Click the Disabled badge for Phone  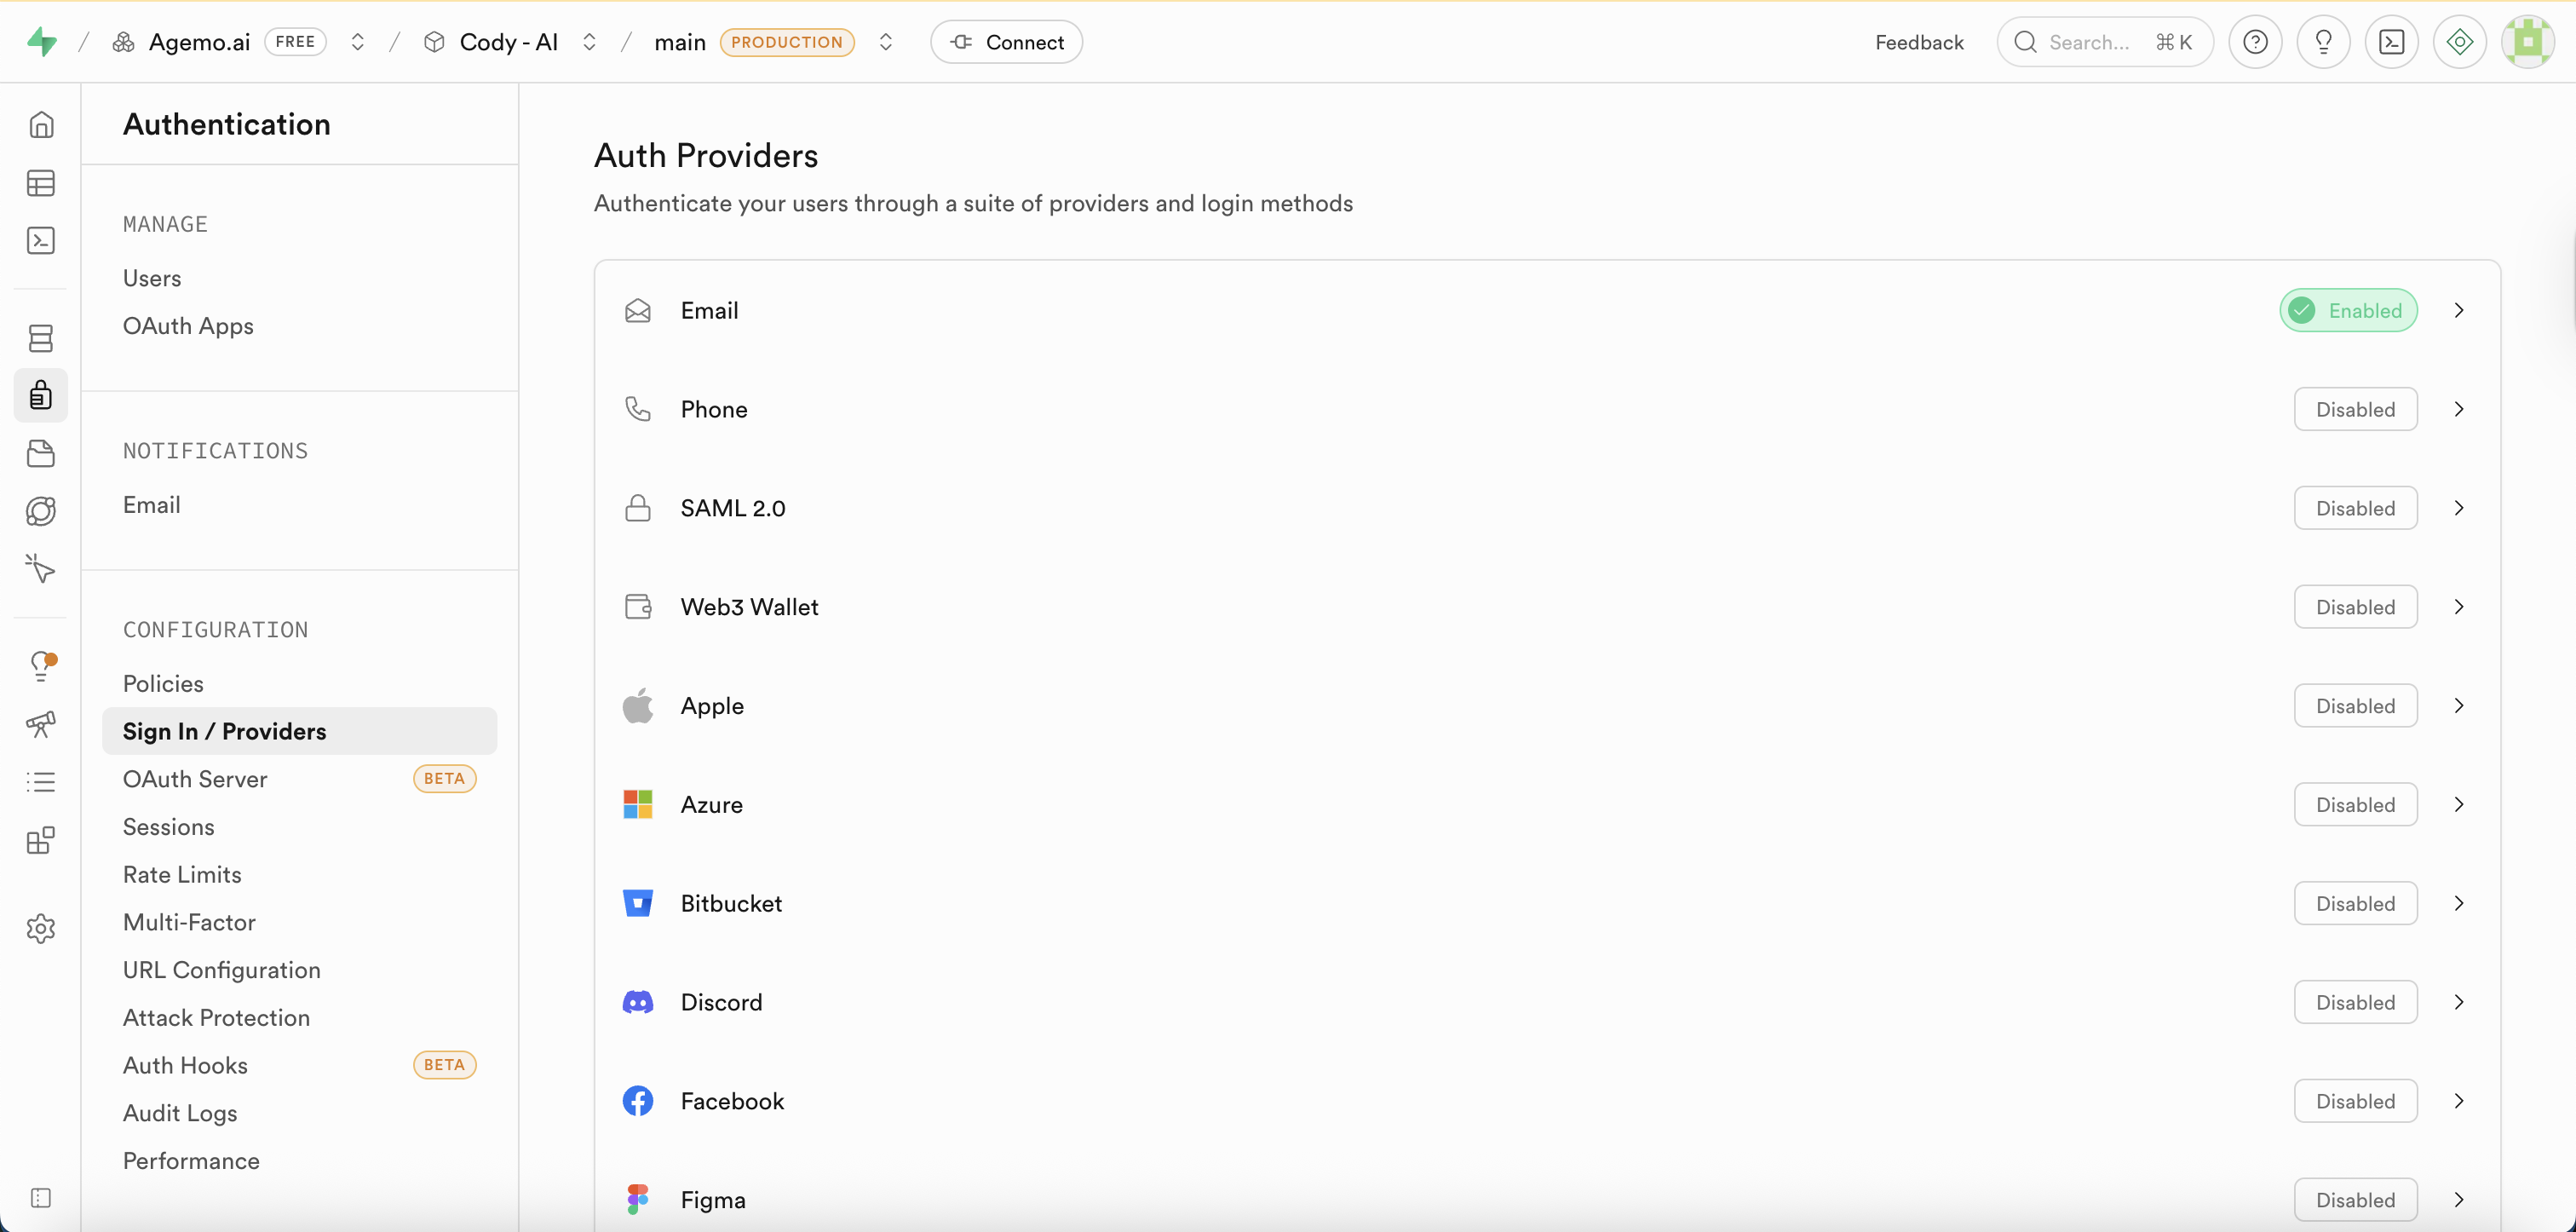(2355, 410)
